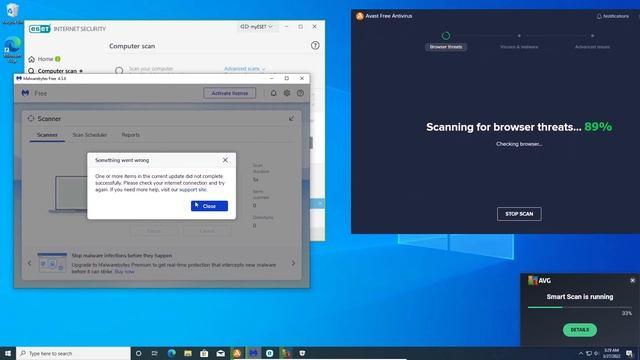Viewport: 640px width, 360px height.
Task: Switch to Avast via taskbar icon
Action: pyautogui.click(x=237, y=353)
